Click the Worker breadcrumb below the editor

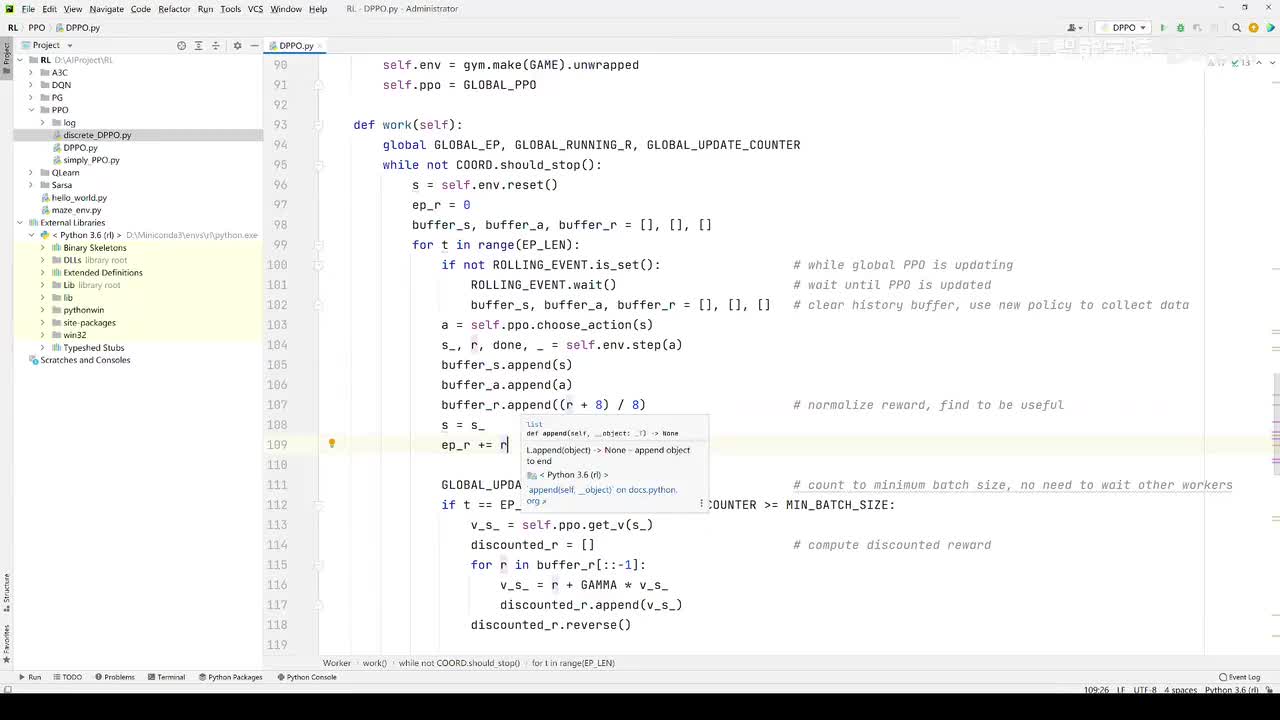pos(336,663)
